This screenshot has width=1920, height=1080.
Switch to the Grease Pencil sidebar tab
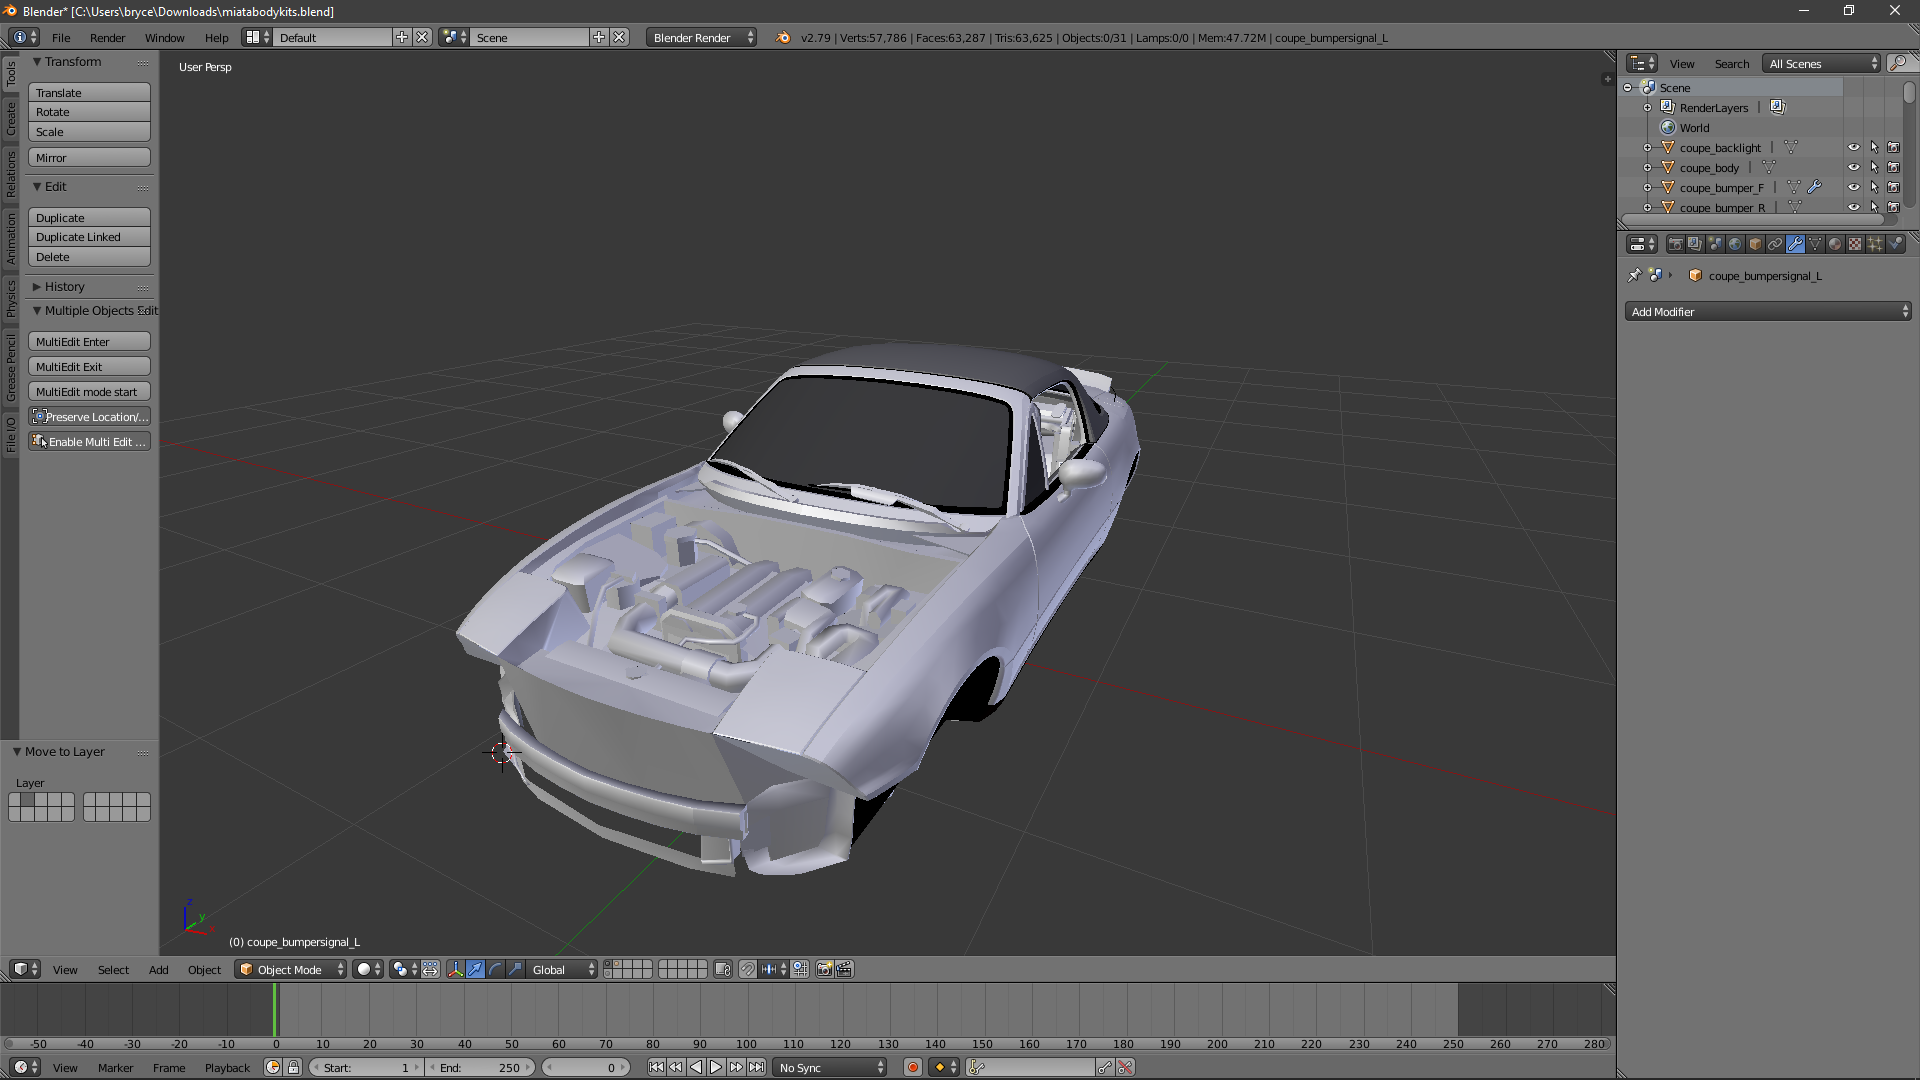pyautogui.click(x=11, y=368)
